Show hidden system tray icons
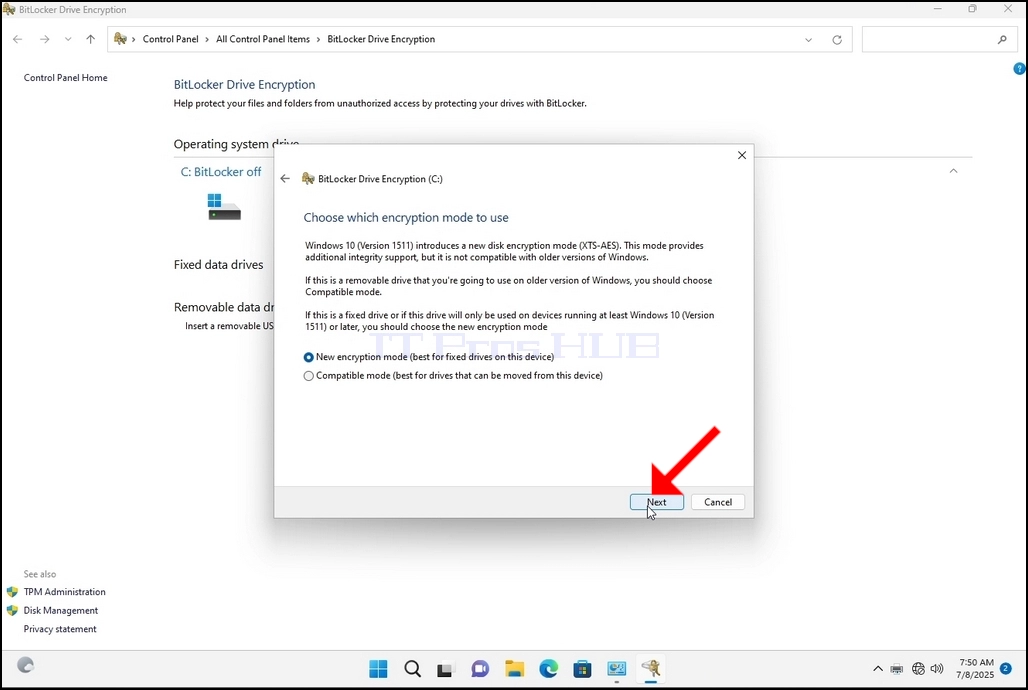1028x690 pixels. pos(878,669)
